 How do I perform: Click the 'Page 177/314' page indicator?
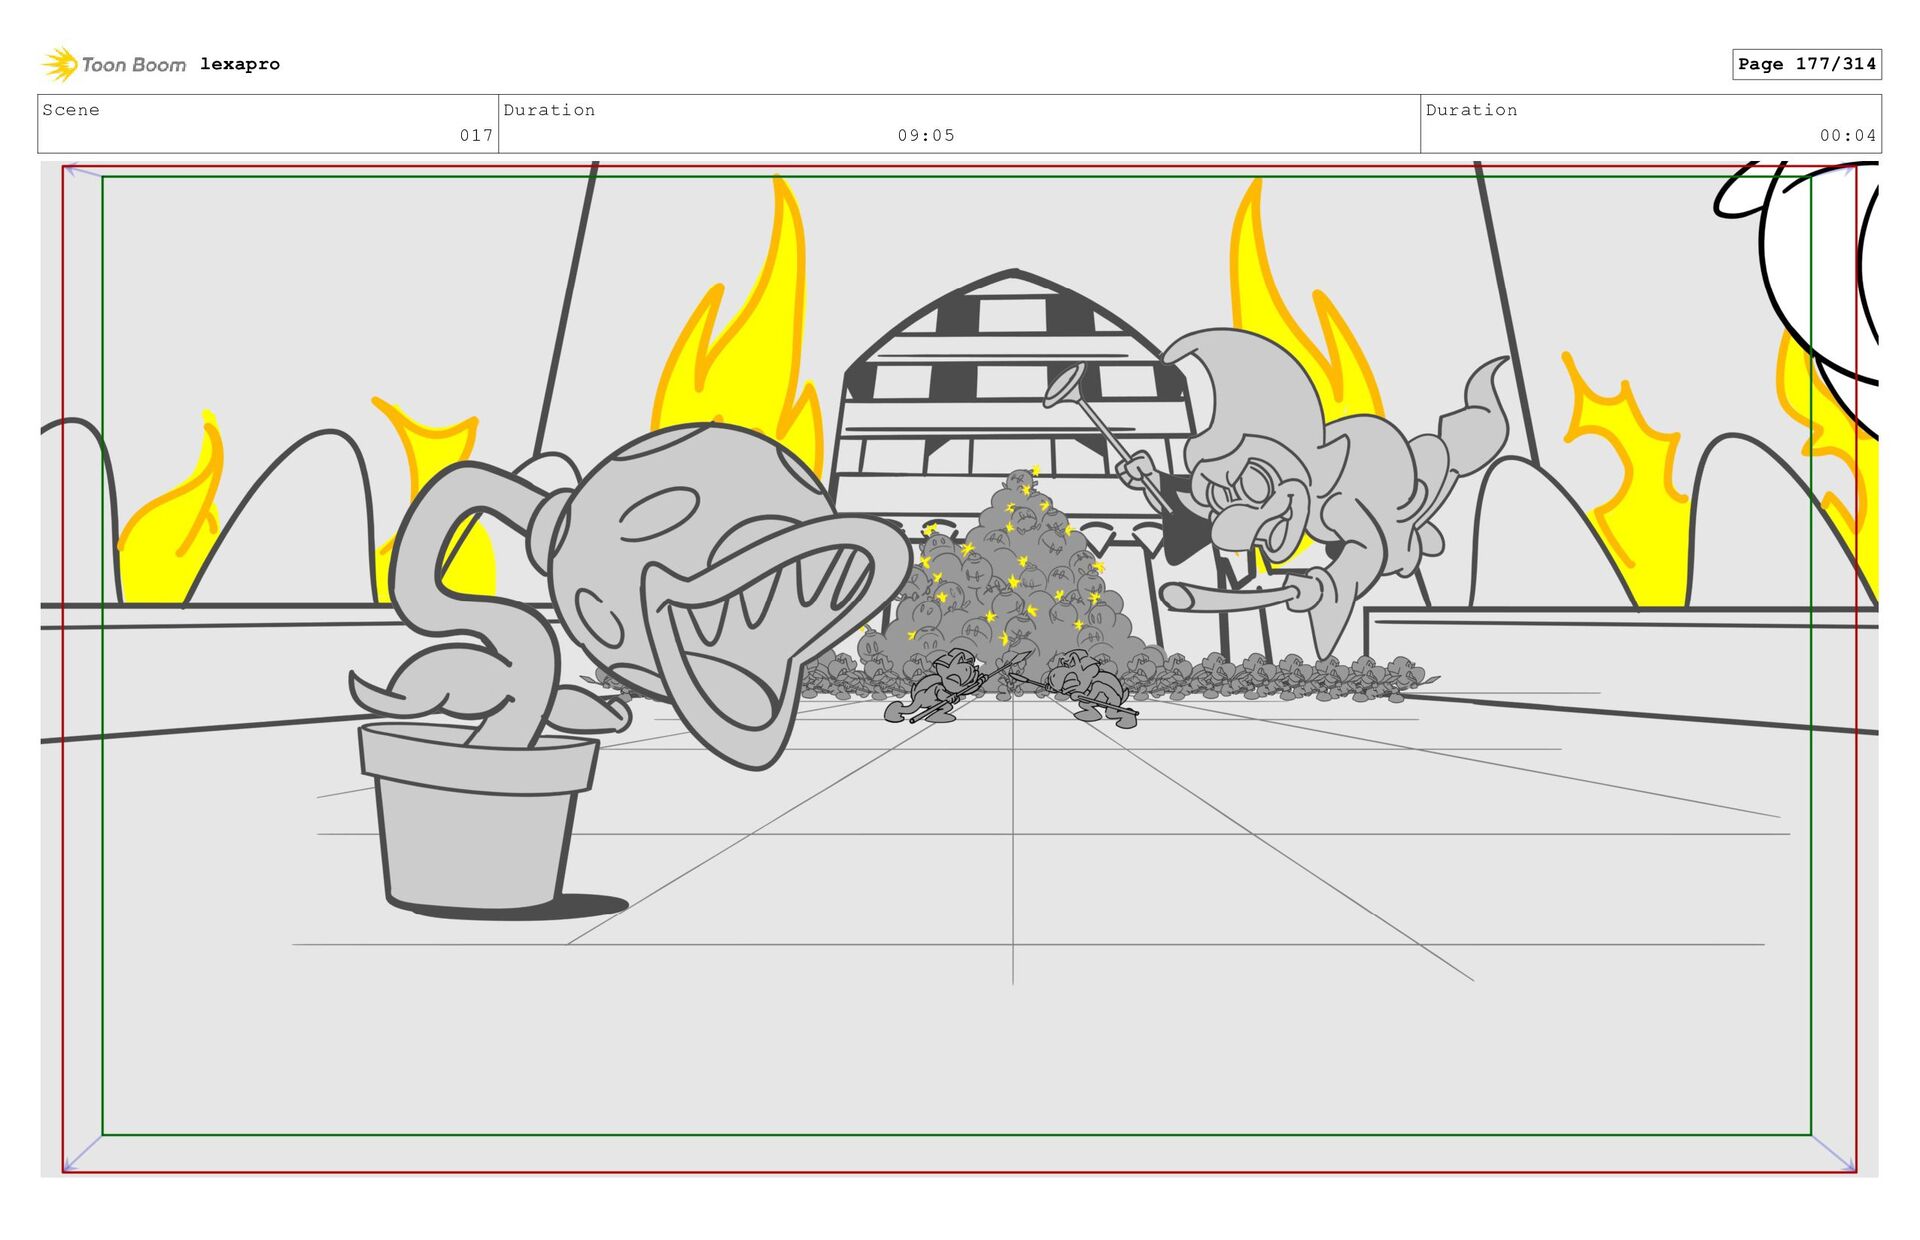point(1807,64)
